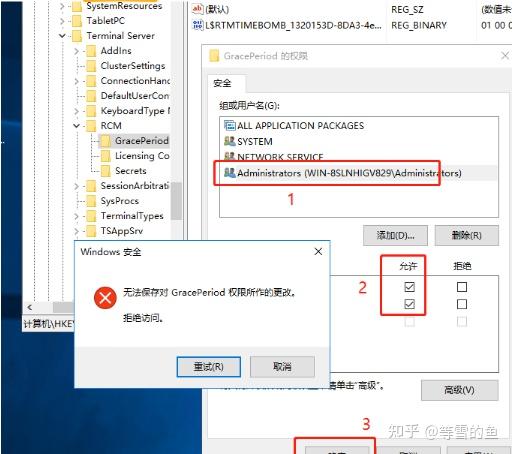Screen dimensions: 512x454
Task: Click the default string value icon
Action: pos(197,9)
